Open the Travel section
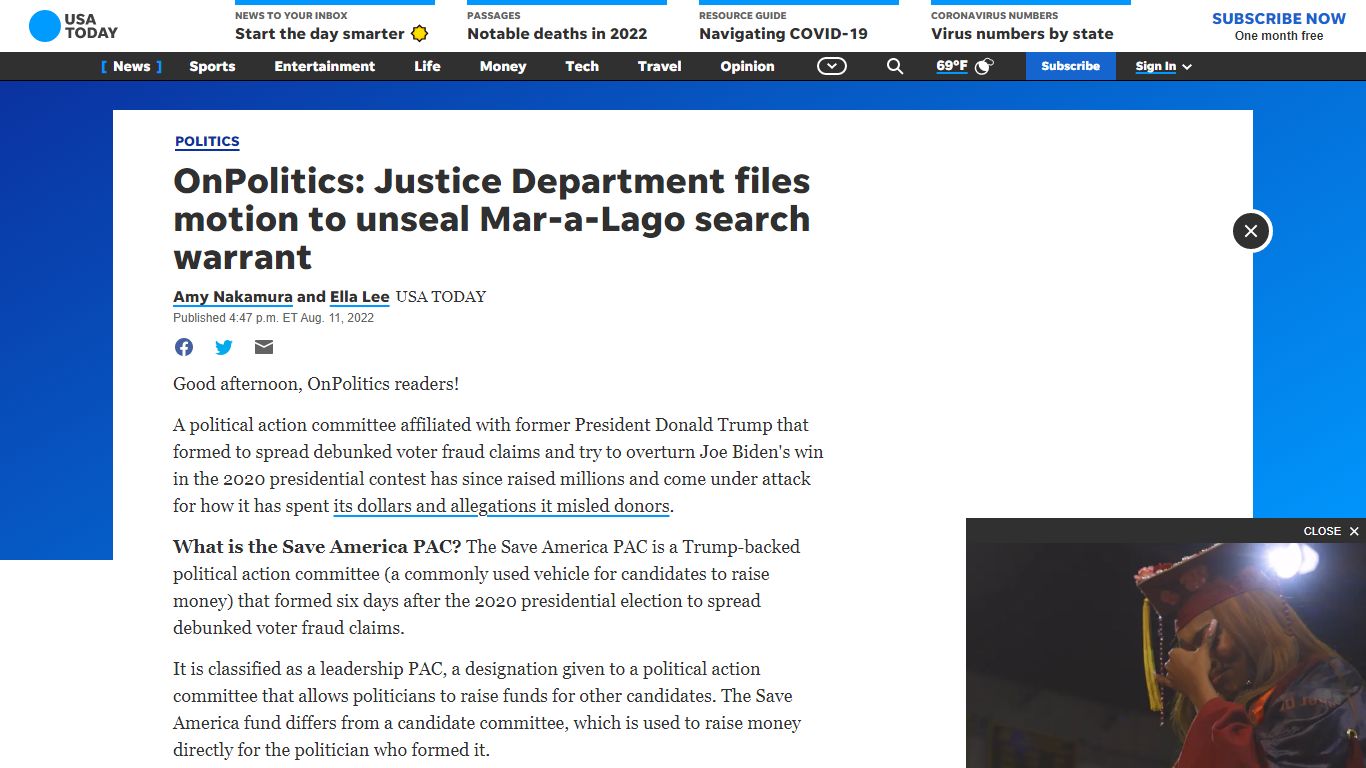This screenshot has width=1366, height=768. 660,66
